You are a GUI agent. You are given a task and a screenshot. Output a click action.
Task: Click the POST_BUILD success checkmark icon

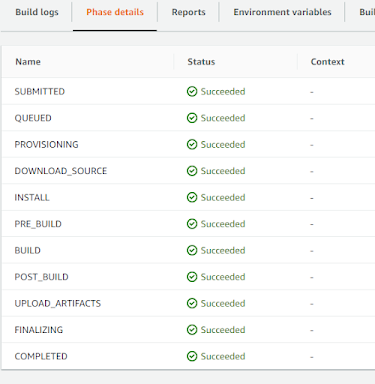[x=192, y=277]
